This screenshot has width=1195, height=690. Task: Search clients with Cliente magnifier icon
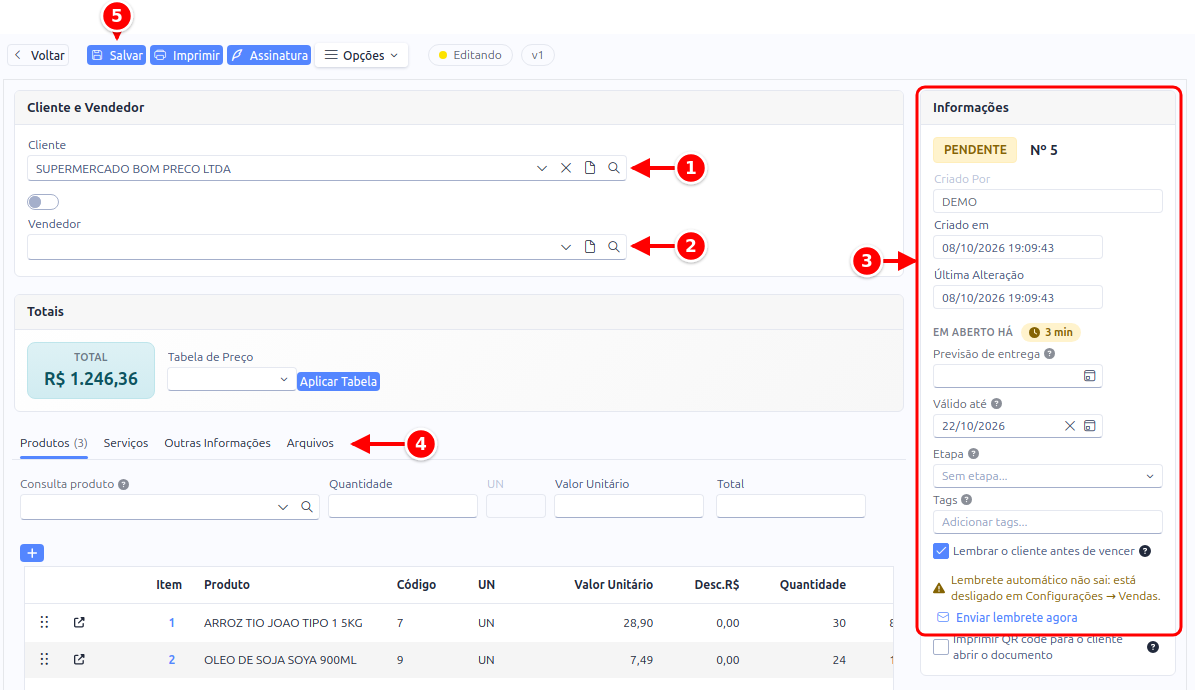pyautogui.click(x=614, y=168)
